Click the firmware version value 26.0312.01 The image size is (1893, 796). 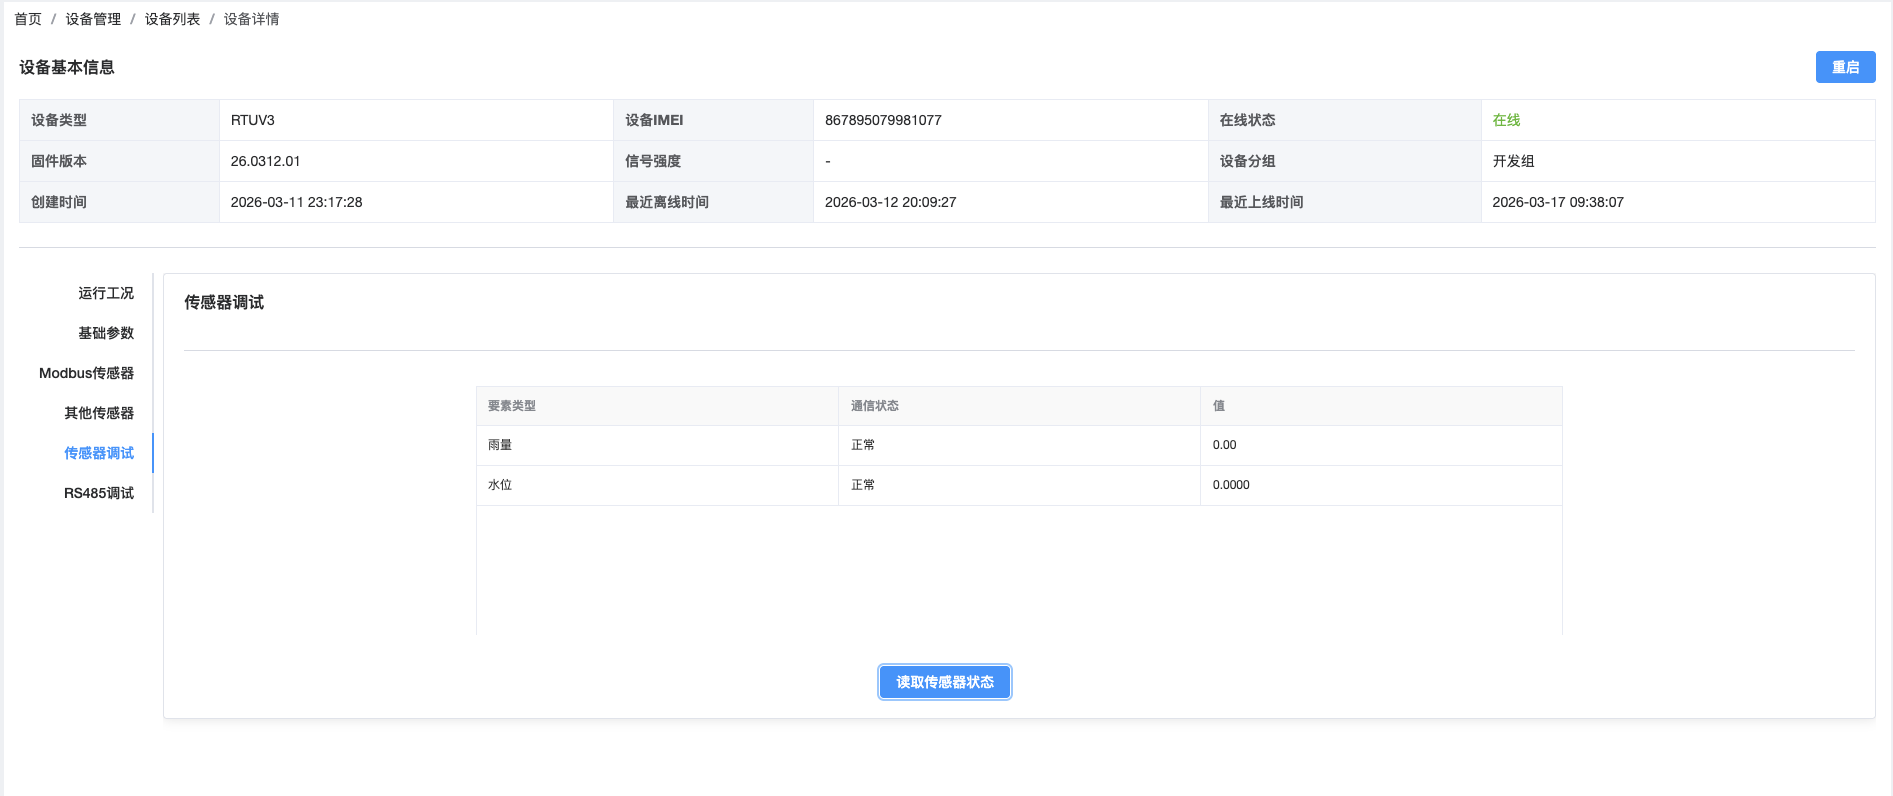point(265,161)
